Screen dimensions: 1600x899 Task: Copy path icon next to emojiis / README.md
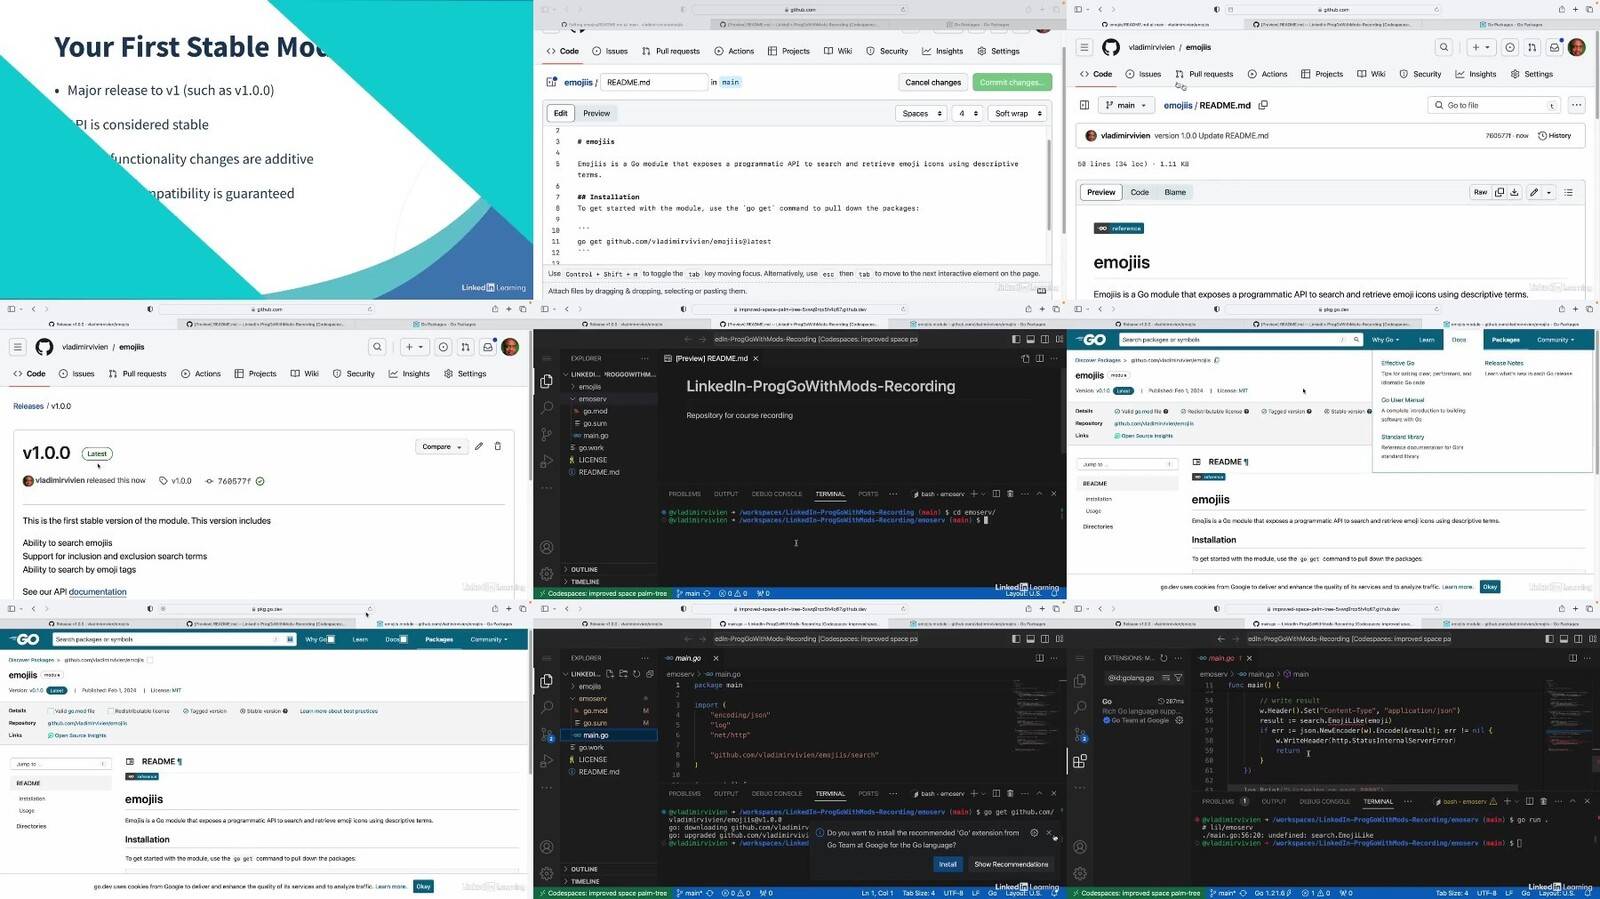[1263, 105]
